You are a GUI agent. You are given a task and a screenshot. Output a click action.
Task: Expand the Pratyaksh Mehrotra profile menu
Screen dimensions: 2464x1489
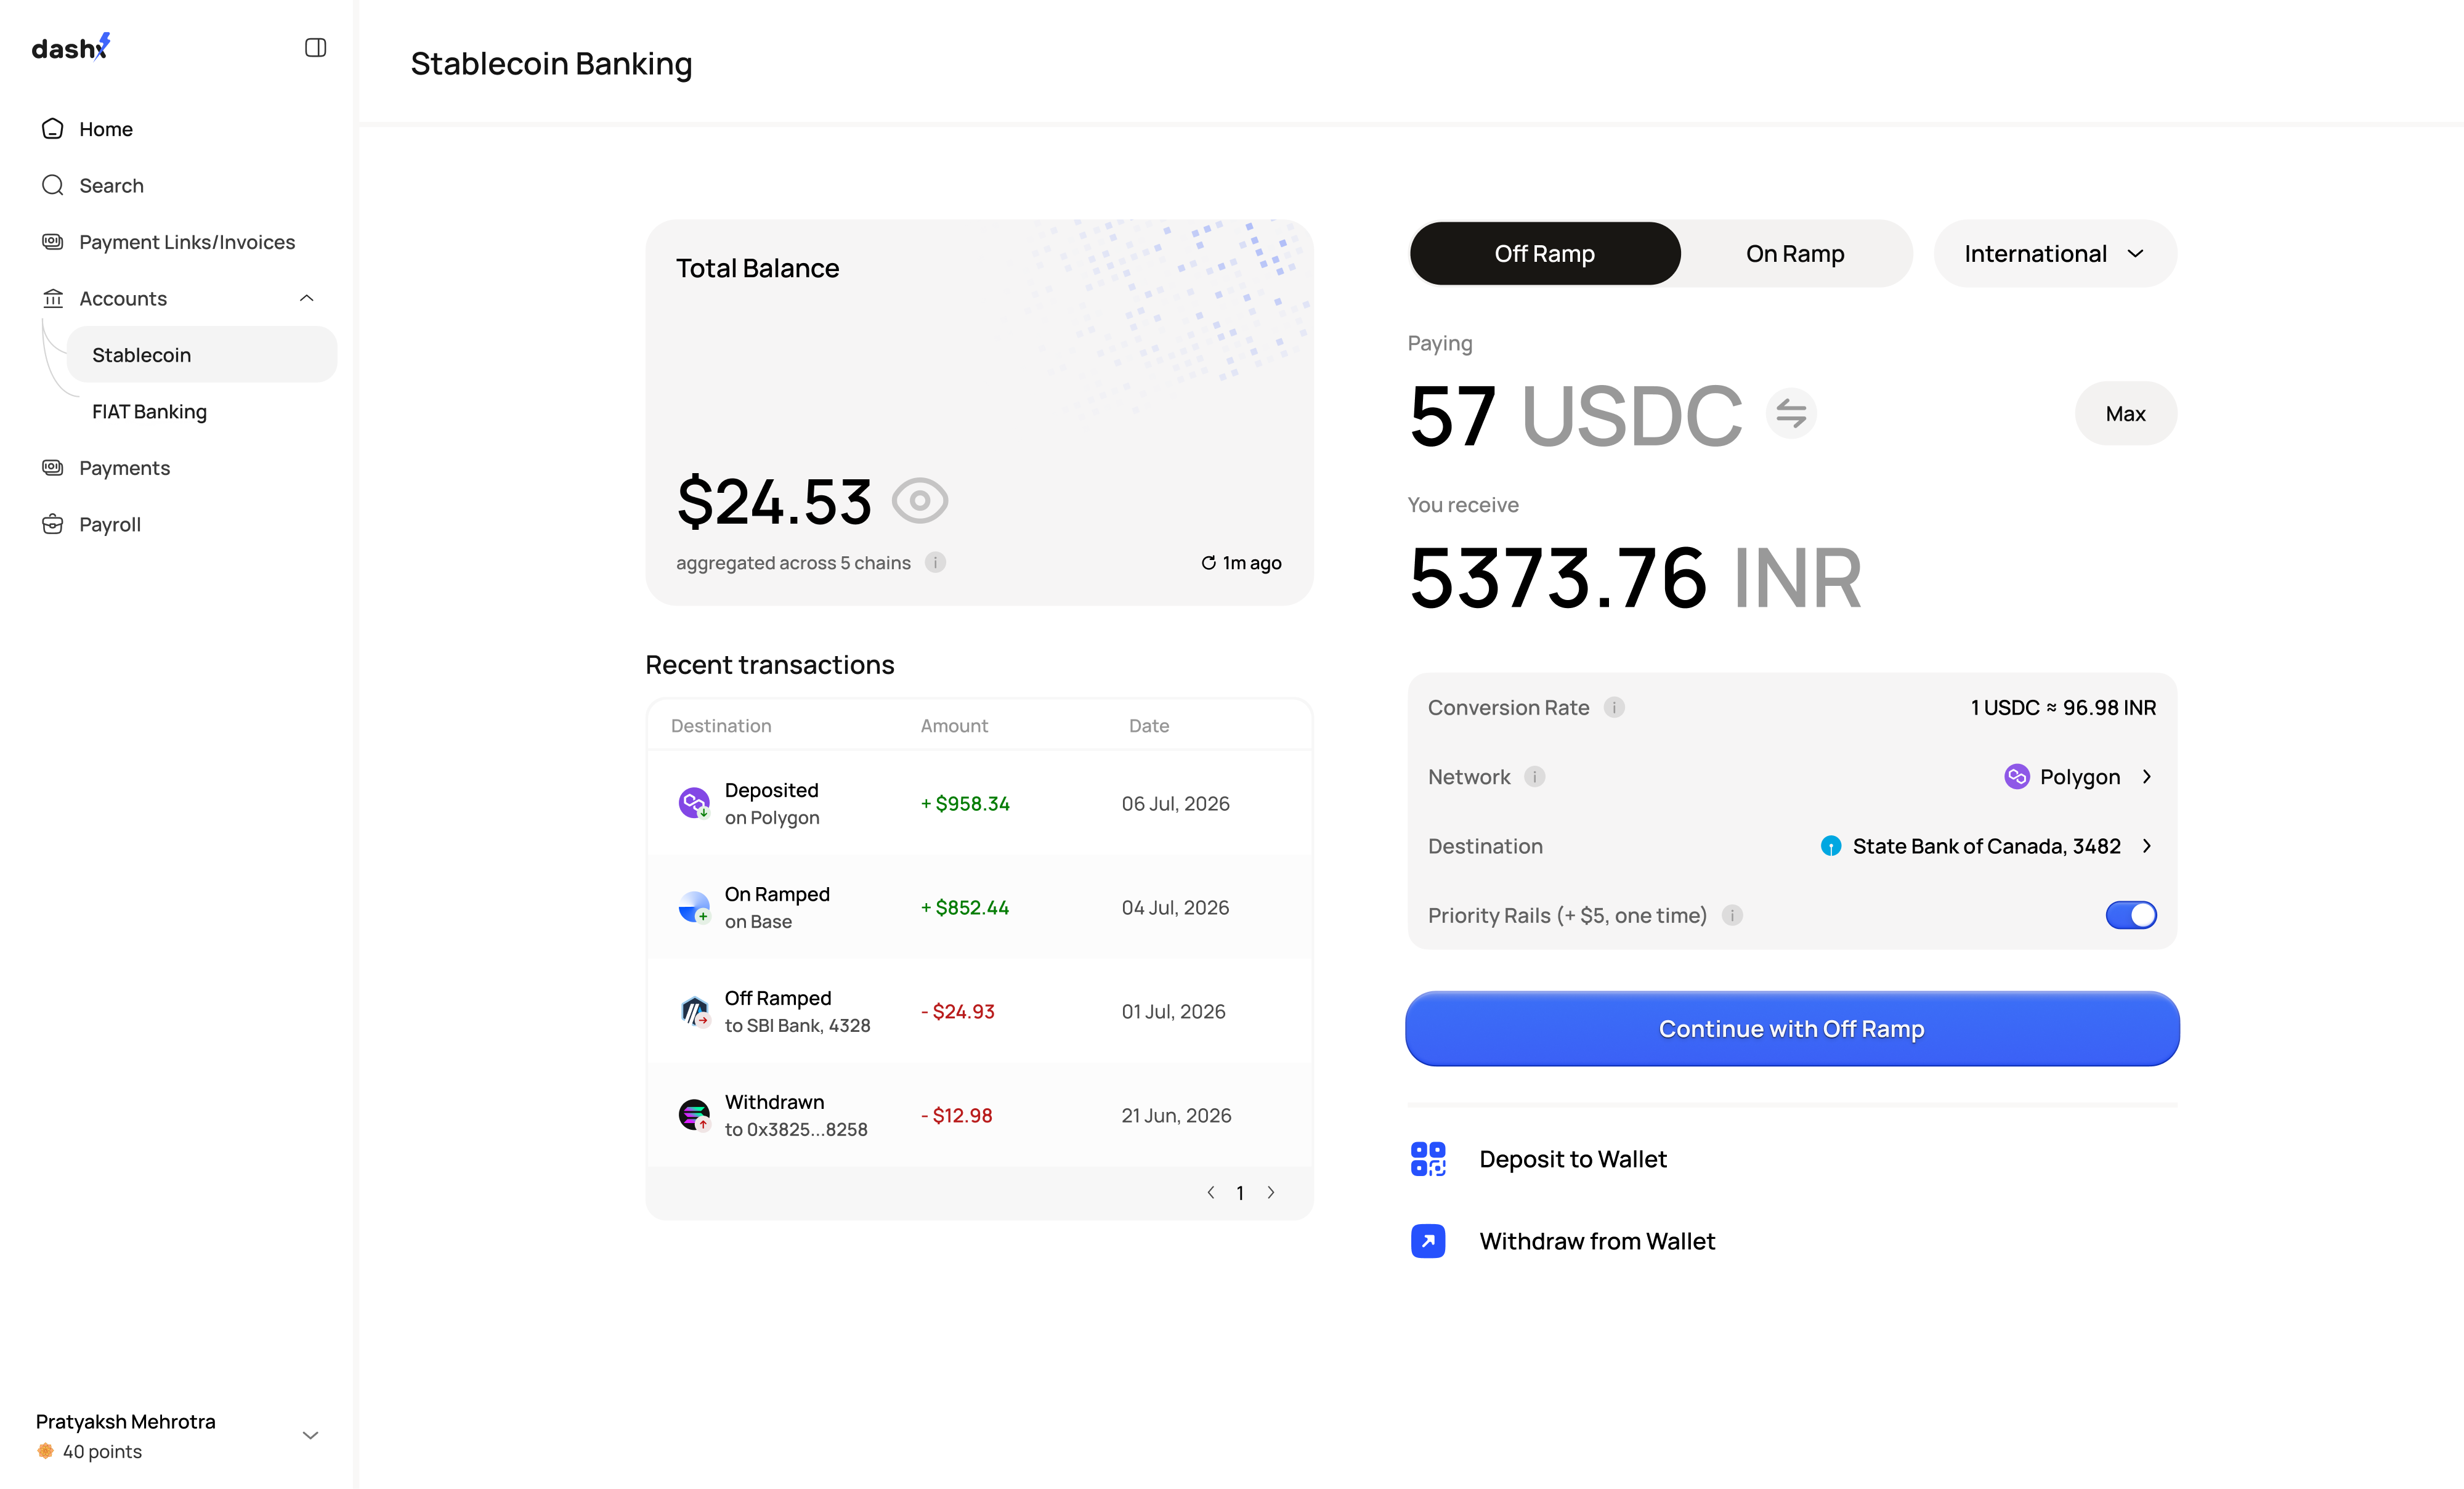coord(310,1435)
